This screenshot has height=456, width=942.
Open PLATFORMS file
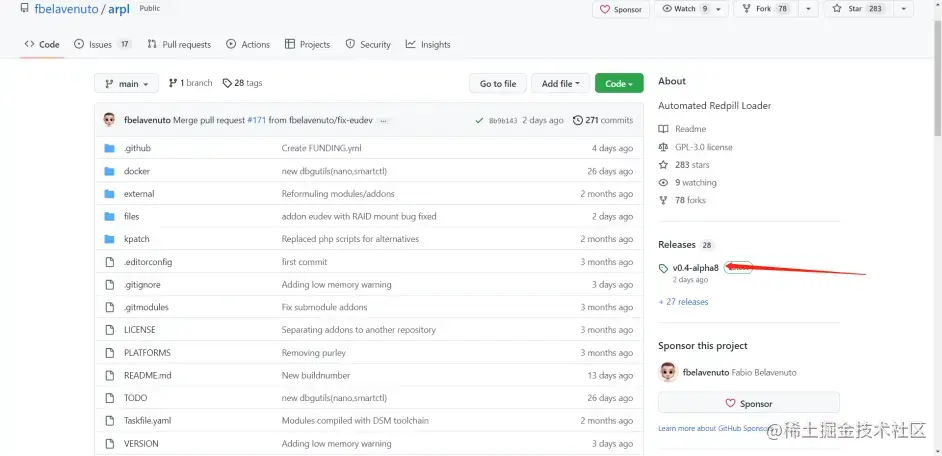tap(147, 353)
